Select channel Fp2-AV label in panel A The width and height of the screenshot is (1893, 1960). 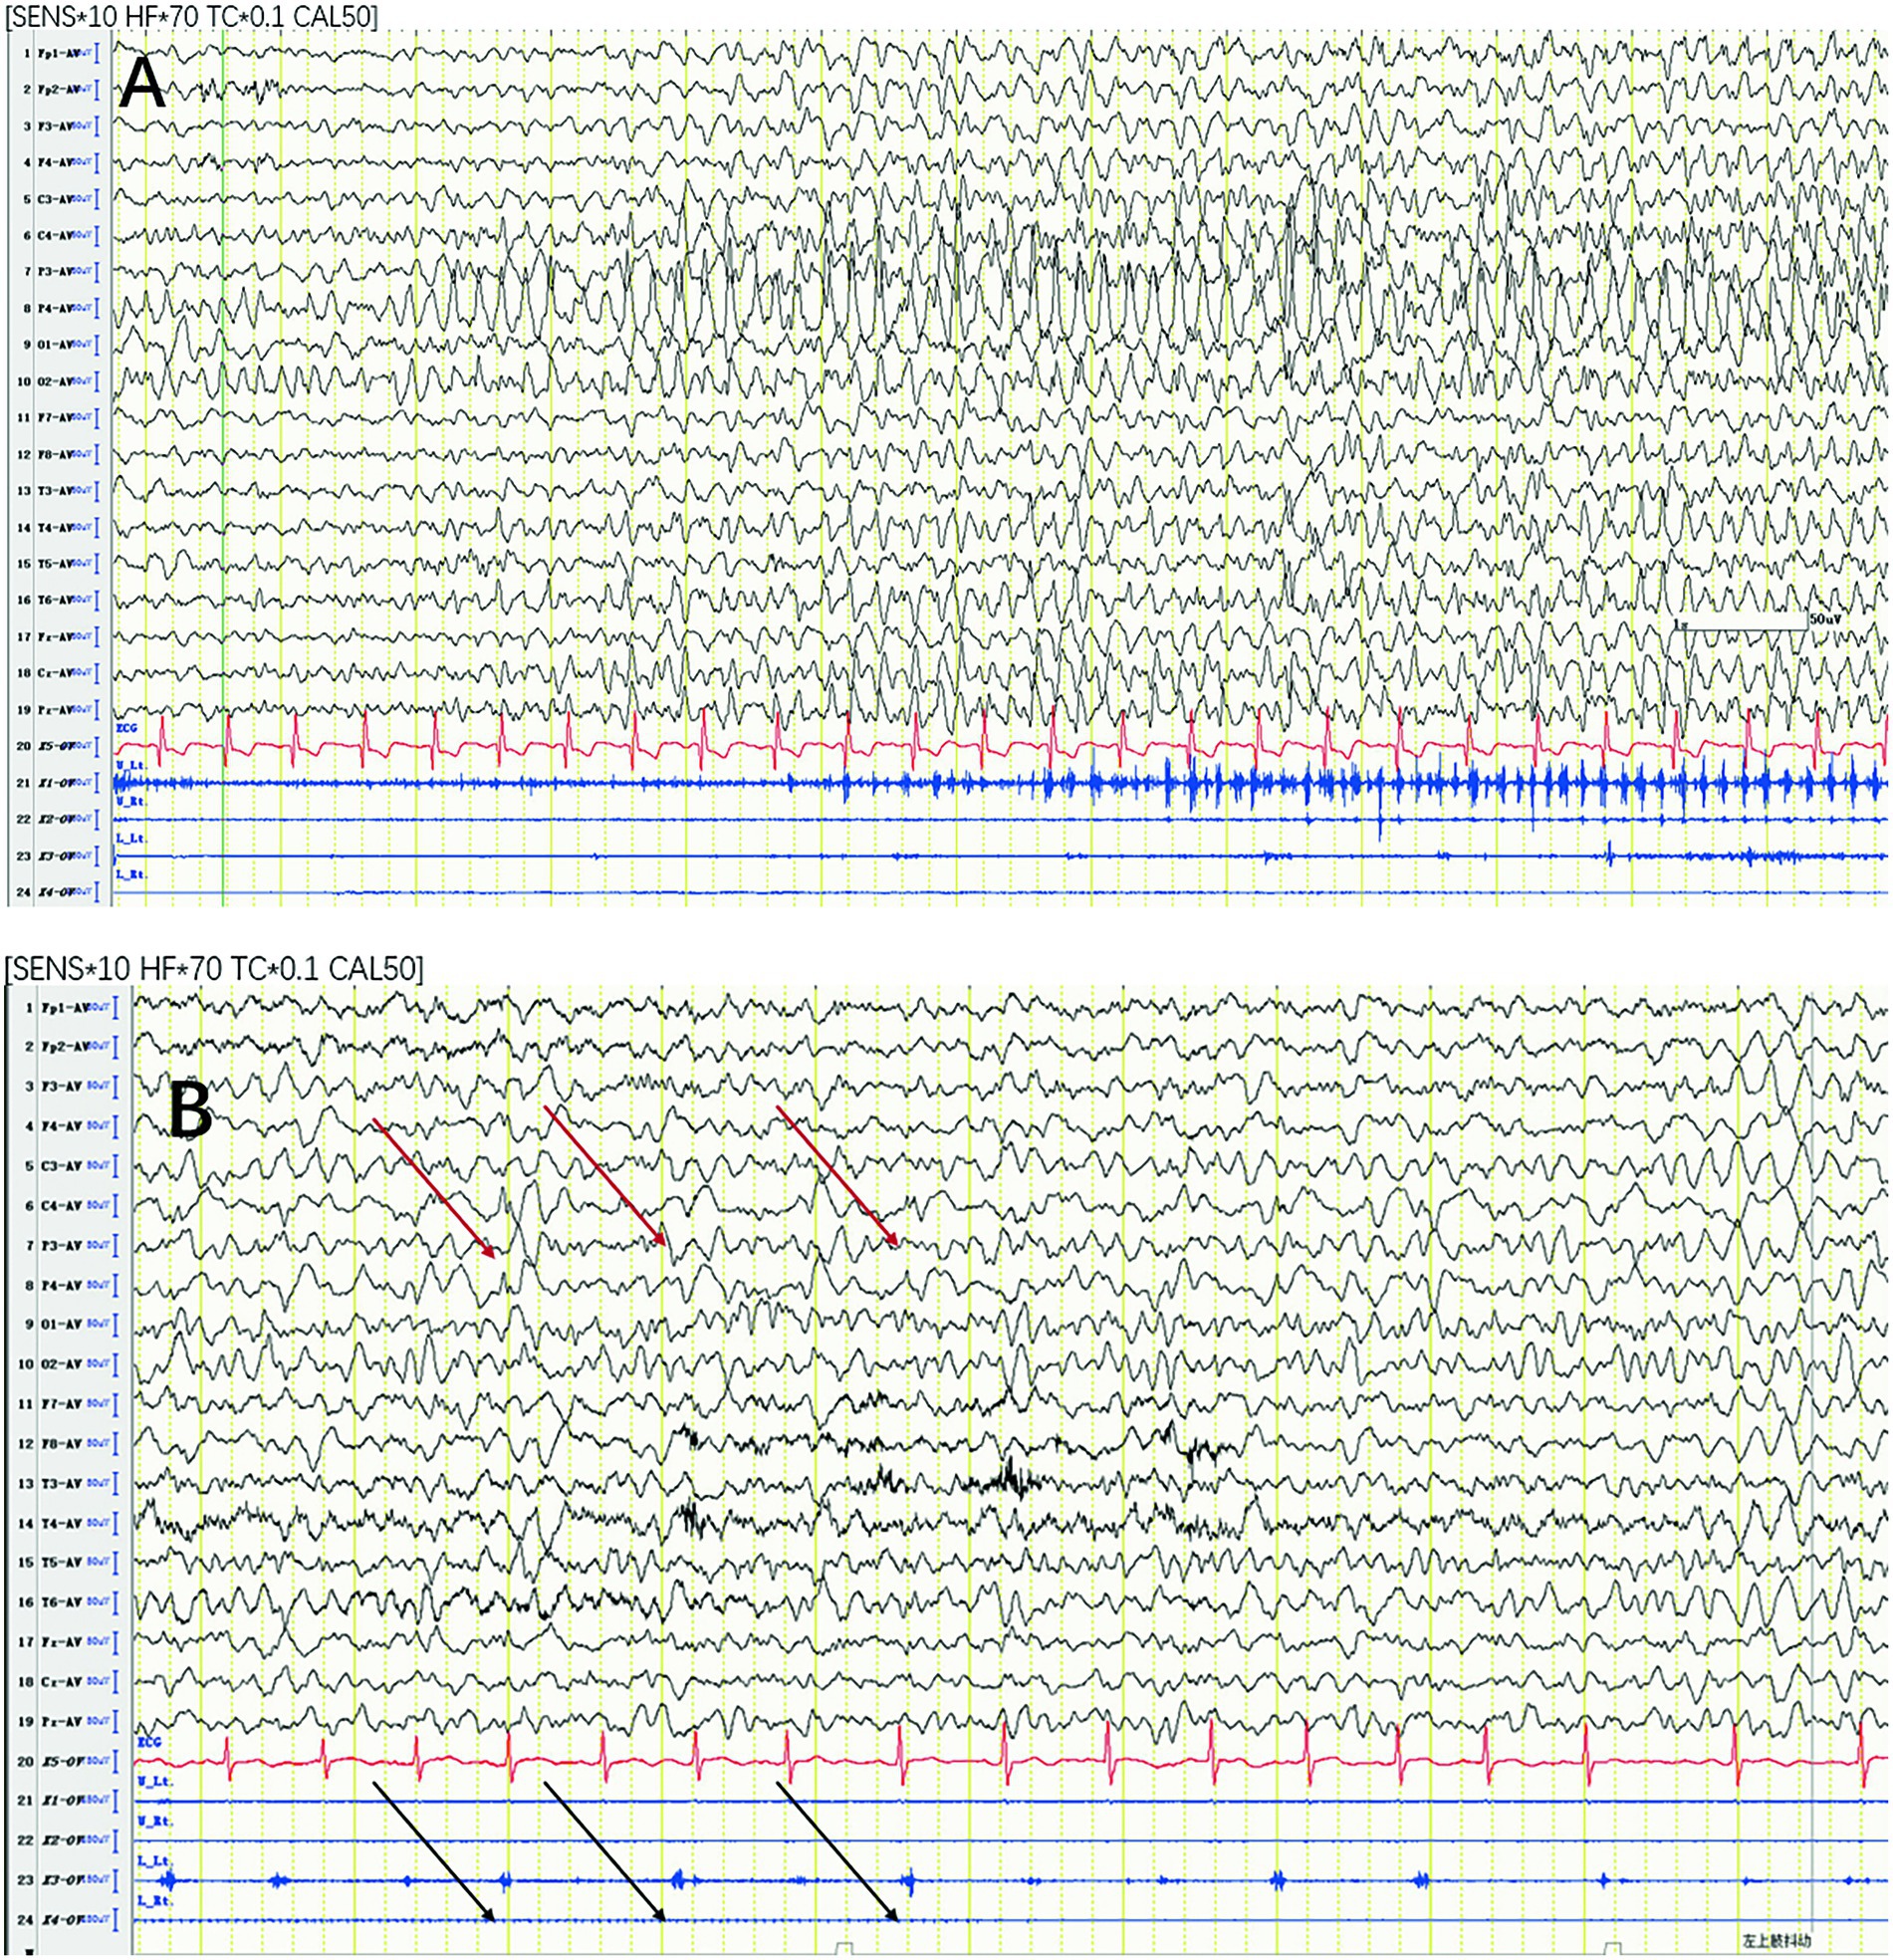click(x=58, y=89)
